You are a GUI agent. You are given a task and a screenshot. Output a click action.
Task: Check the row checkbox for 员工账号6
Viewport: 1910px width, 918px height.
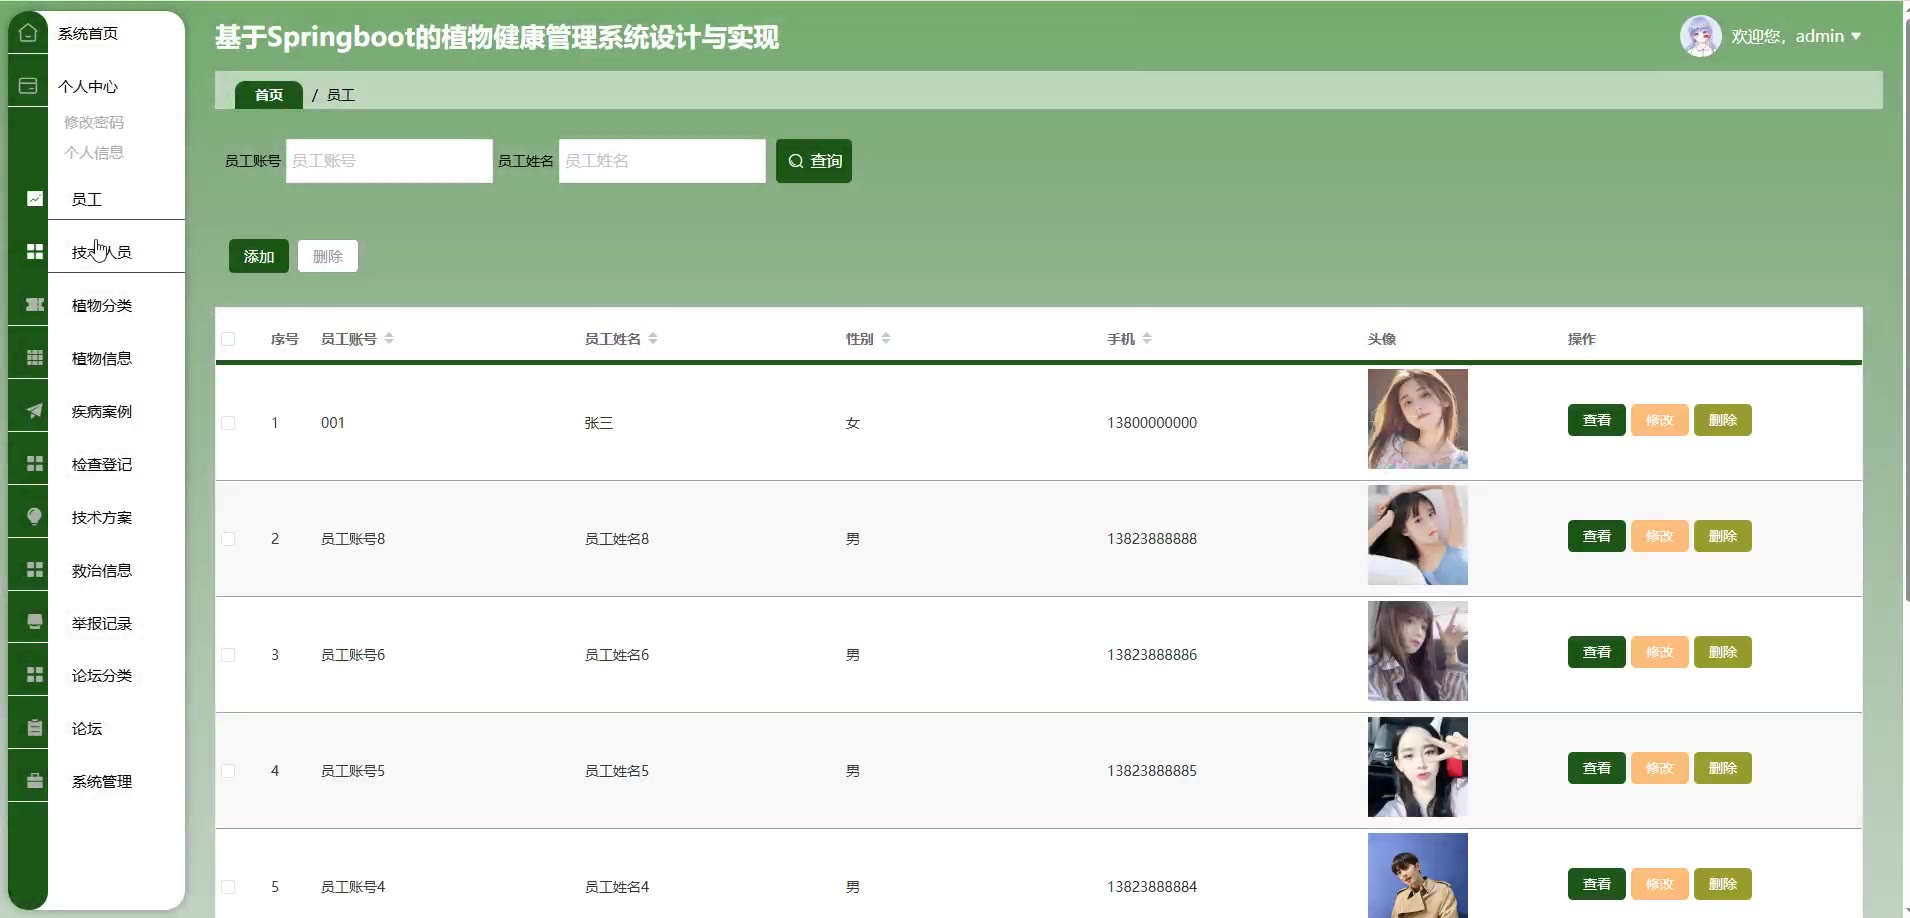click(x=228, y=655)
